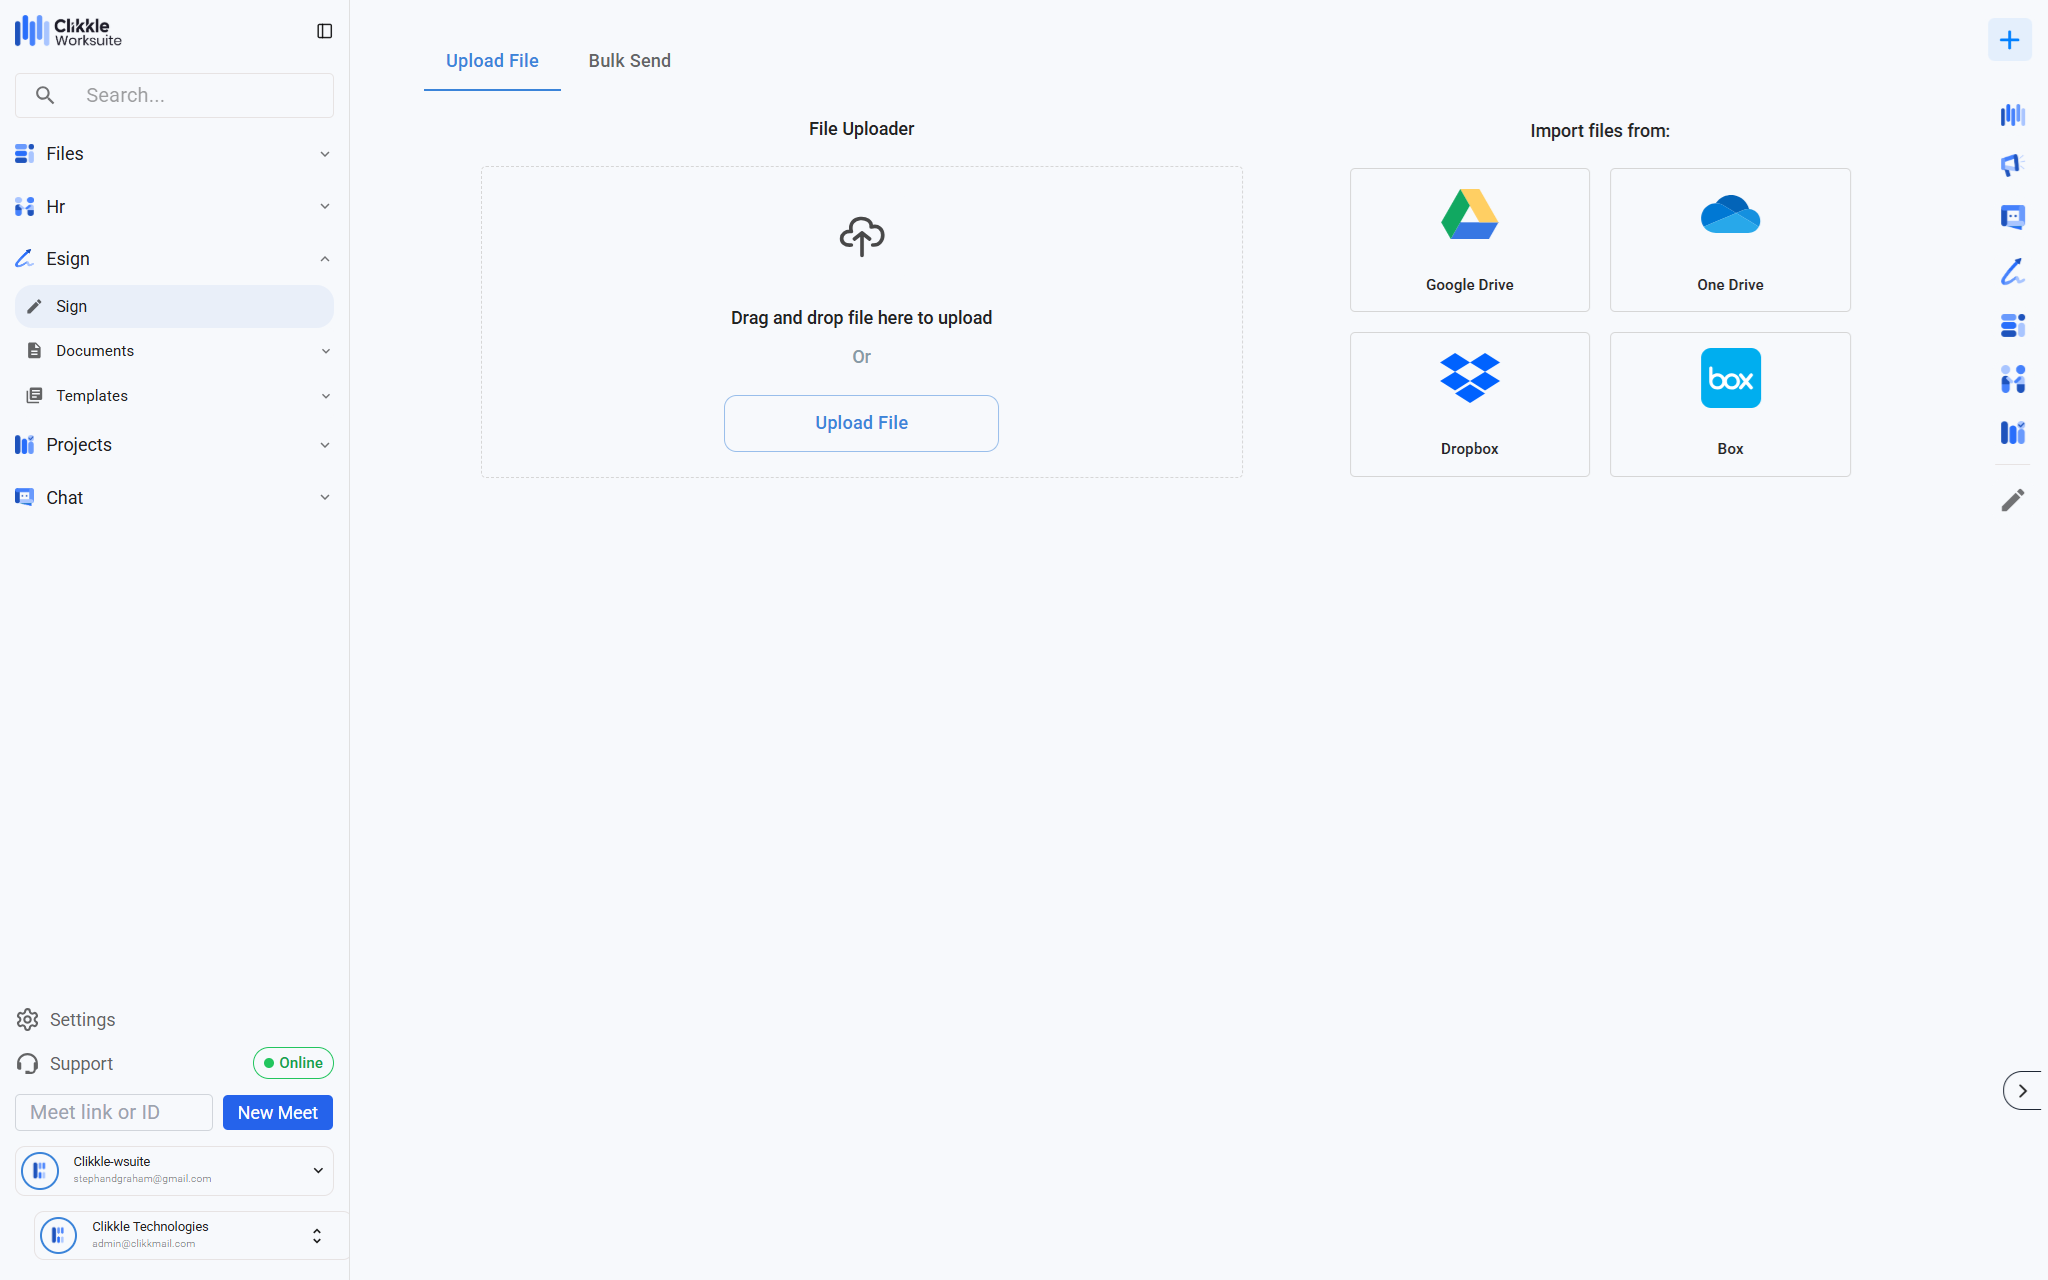Expand the Documents submenu
This screenshot has width=2048, height=1280.
(x=325, y=351)
